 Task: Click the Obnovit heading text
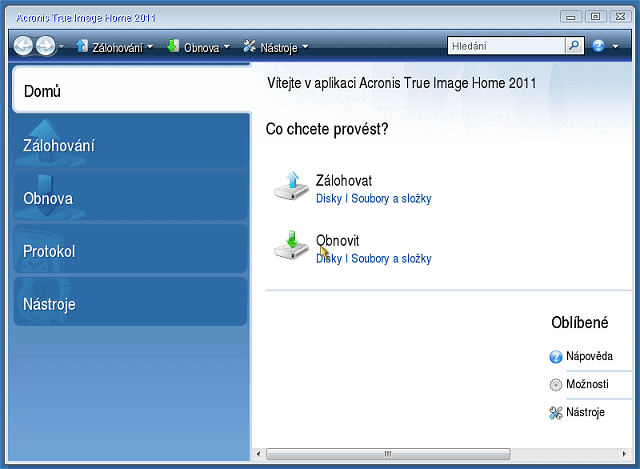tap(337, 241)
